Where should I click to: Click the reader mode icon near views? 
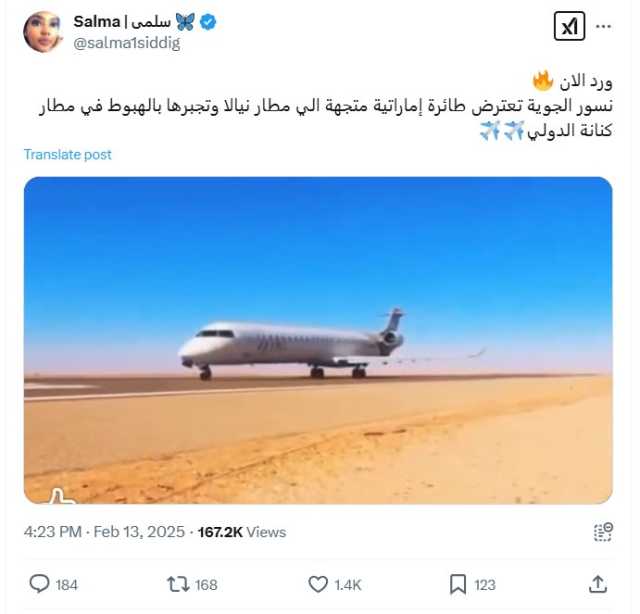603,532
